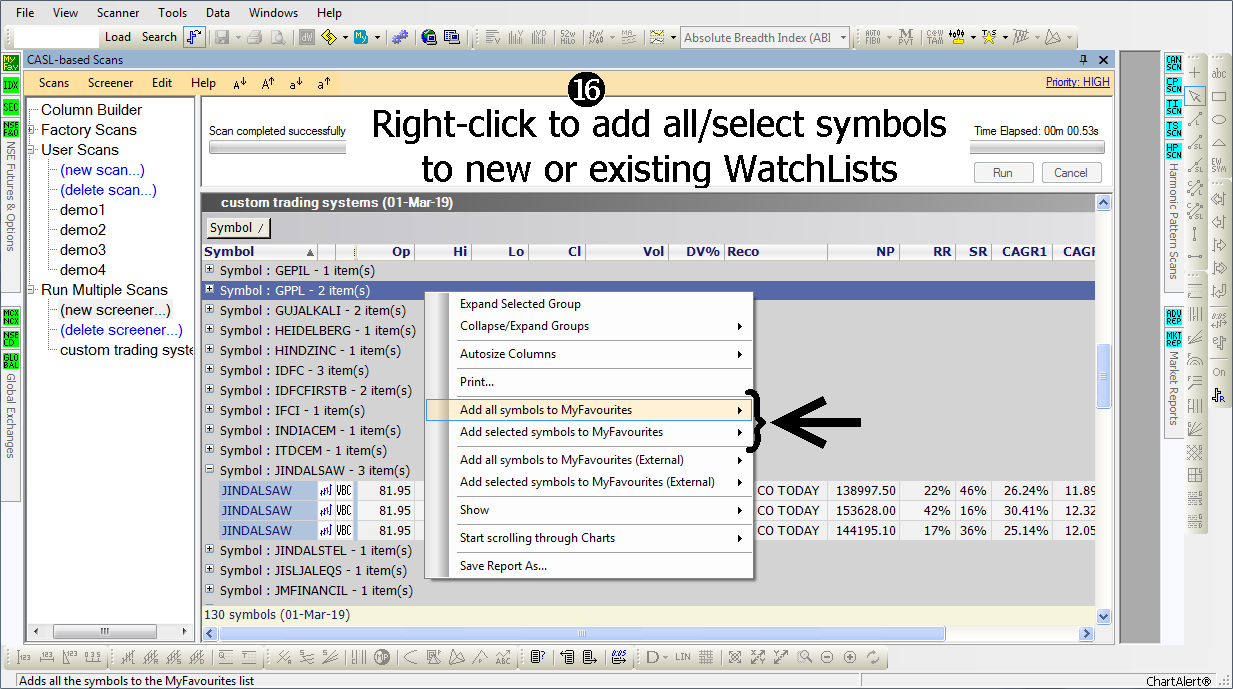1233x689 pixels.
Task: Click the symbol input field in toolbar
Action: tap(55, 37)
